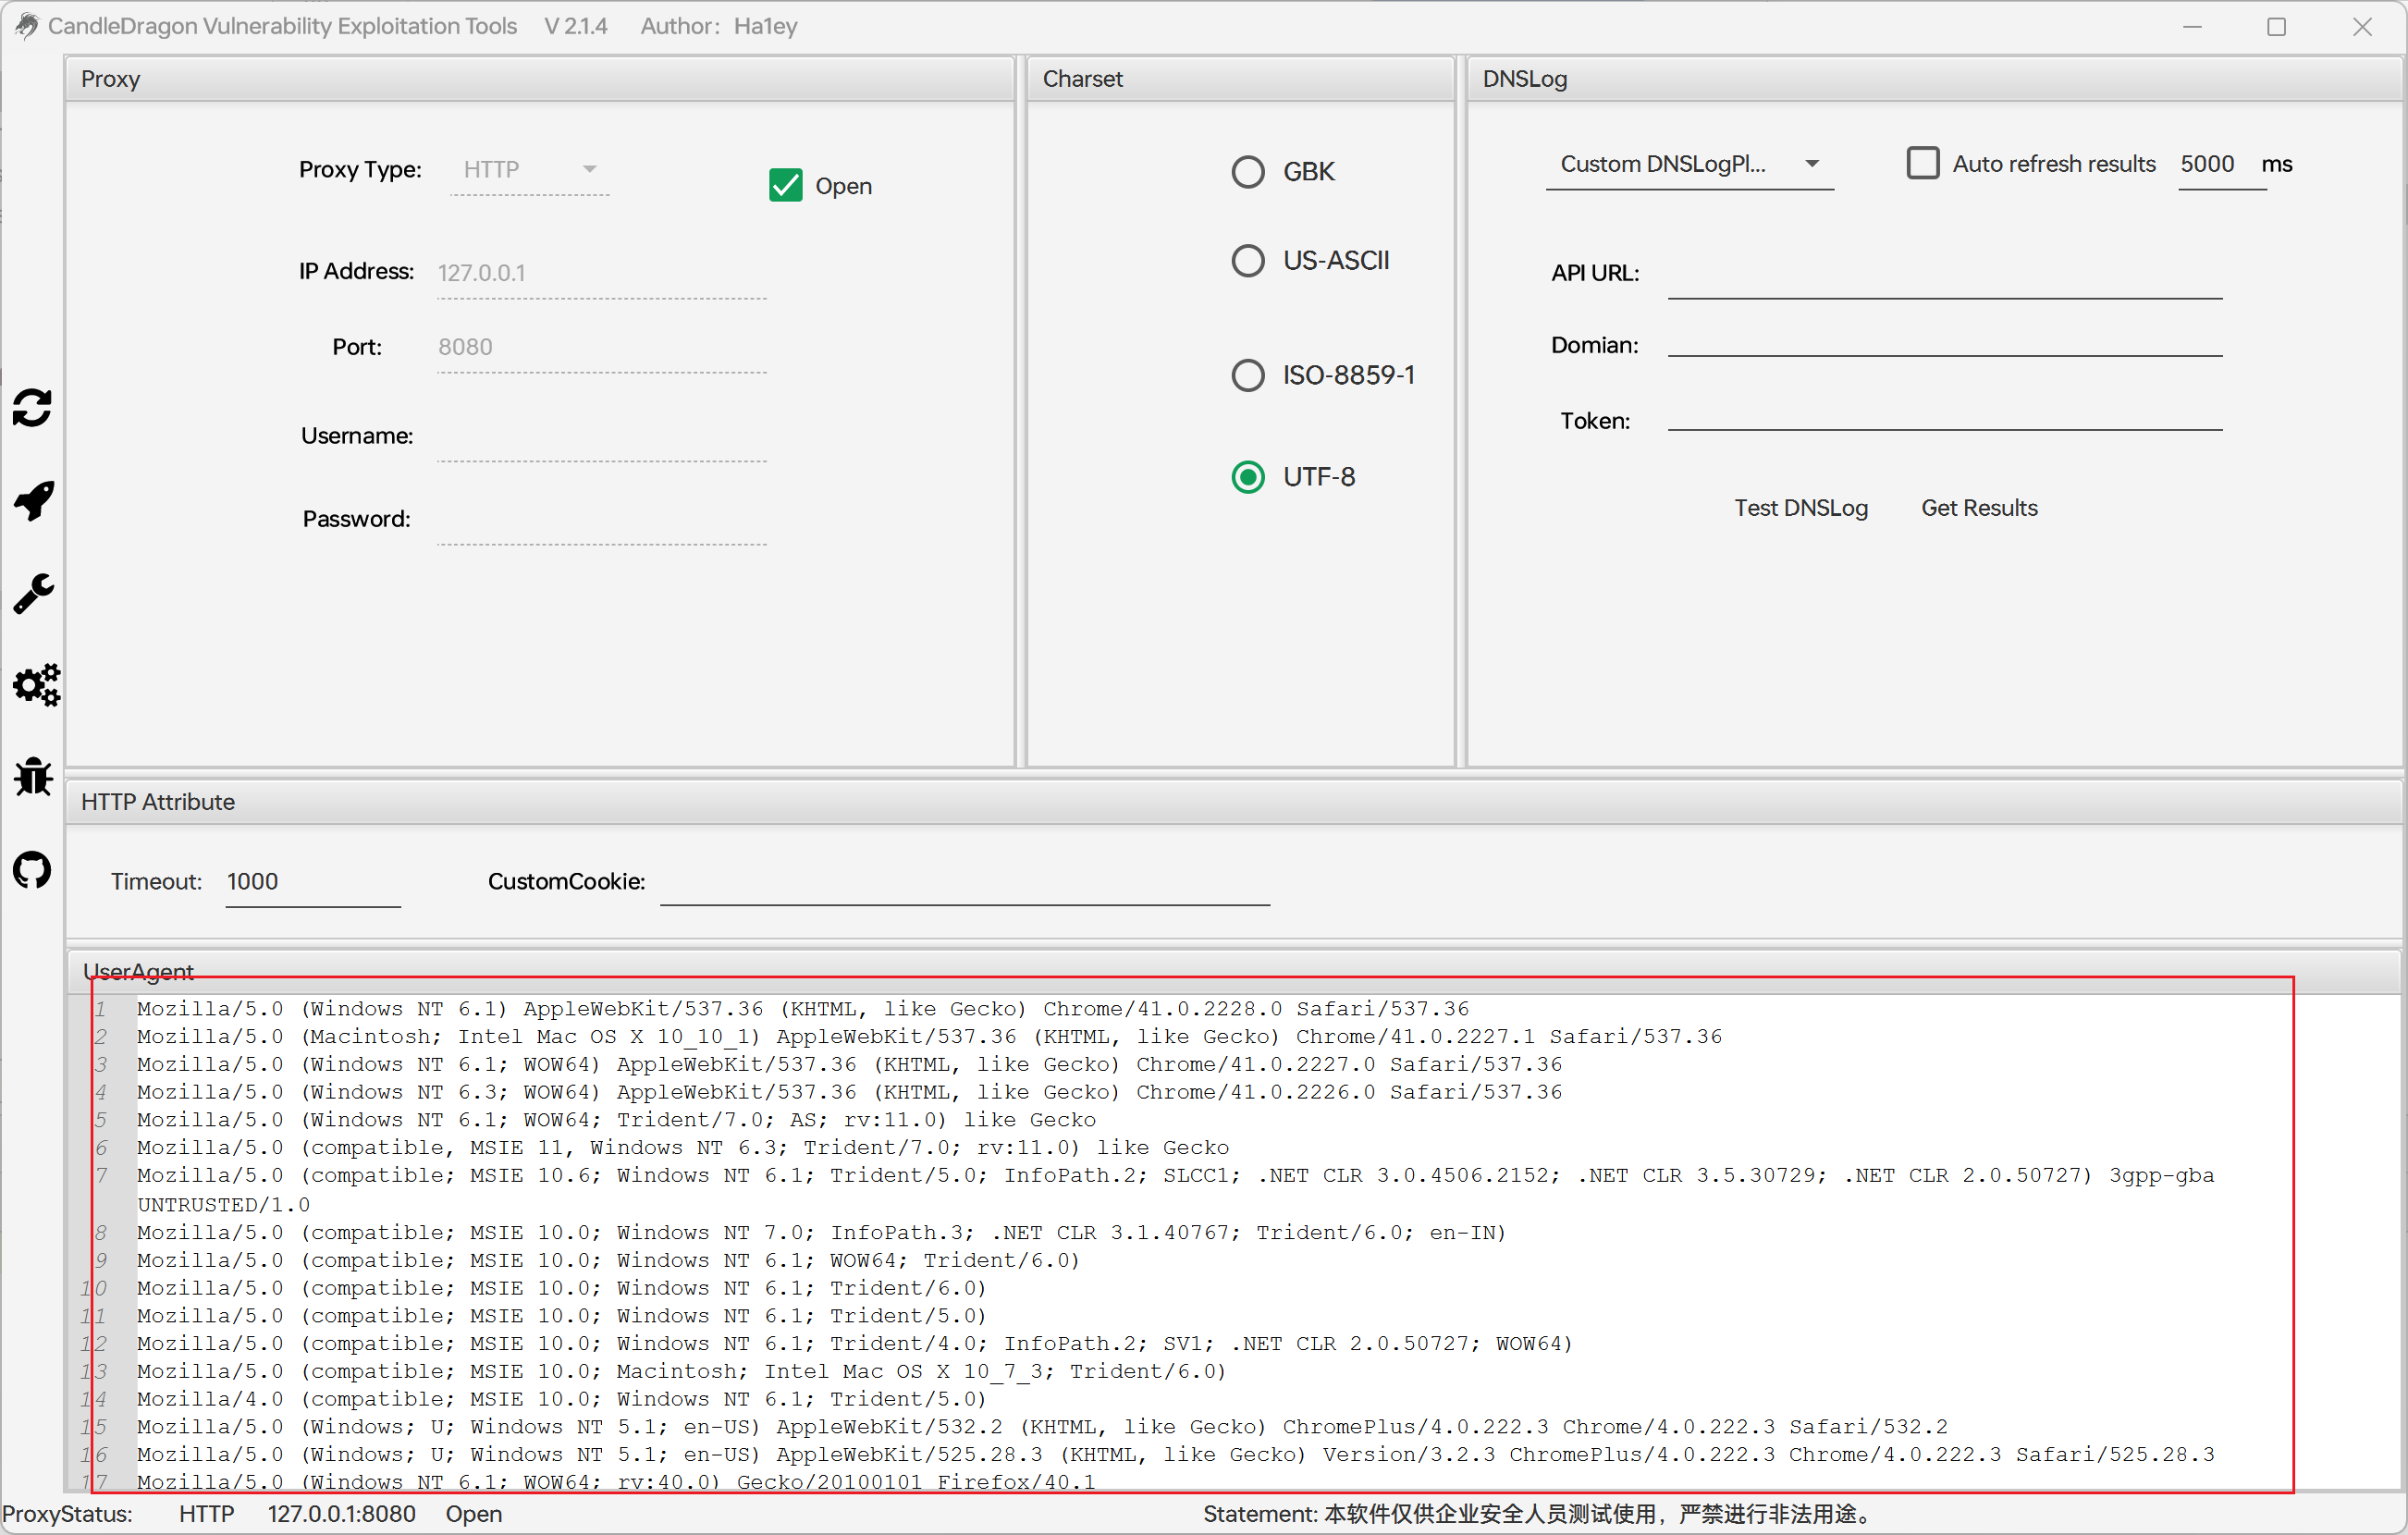Click the refresh arrows sidebar icon
This screenshot has height=1535, width=2408.
click(32, 408)
